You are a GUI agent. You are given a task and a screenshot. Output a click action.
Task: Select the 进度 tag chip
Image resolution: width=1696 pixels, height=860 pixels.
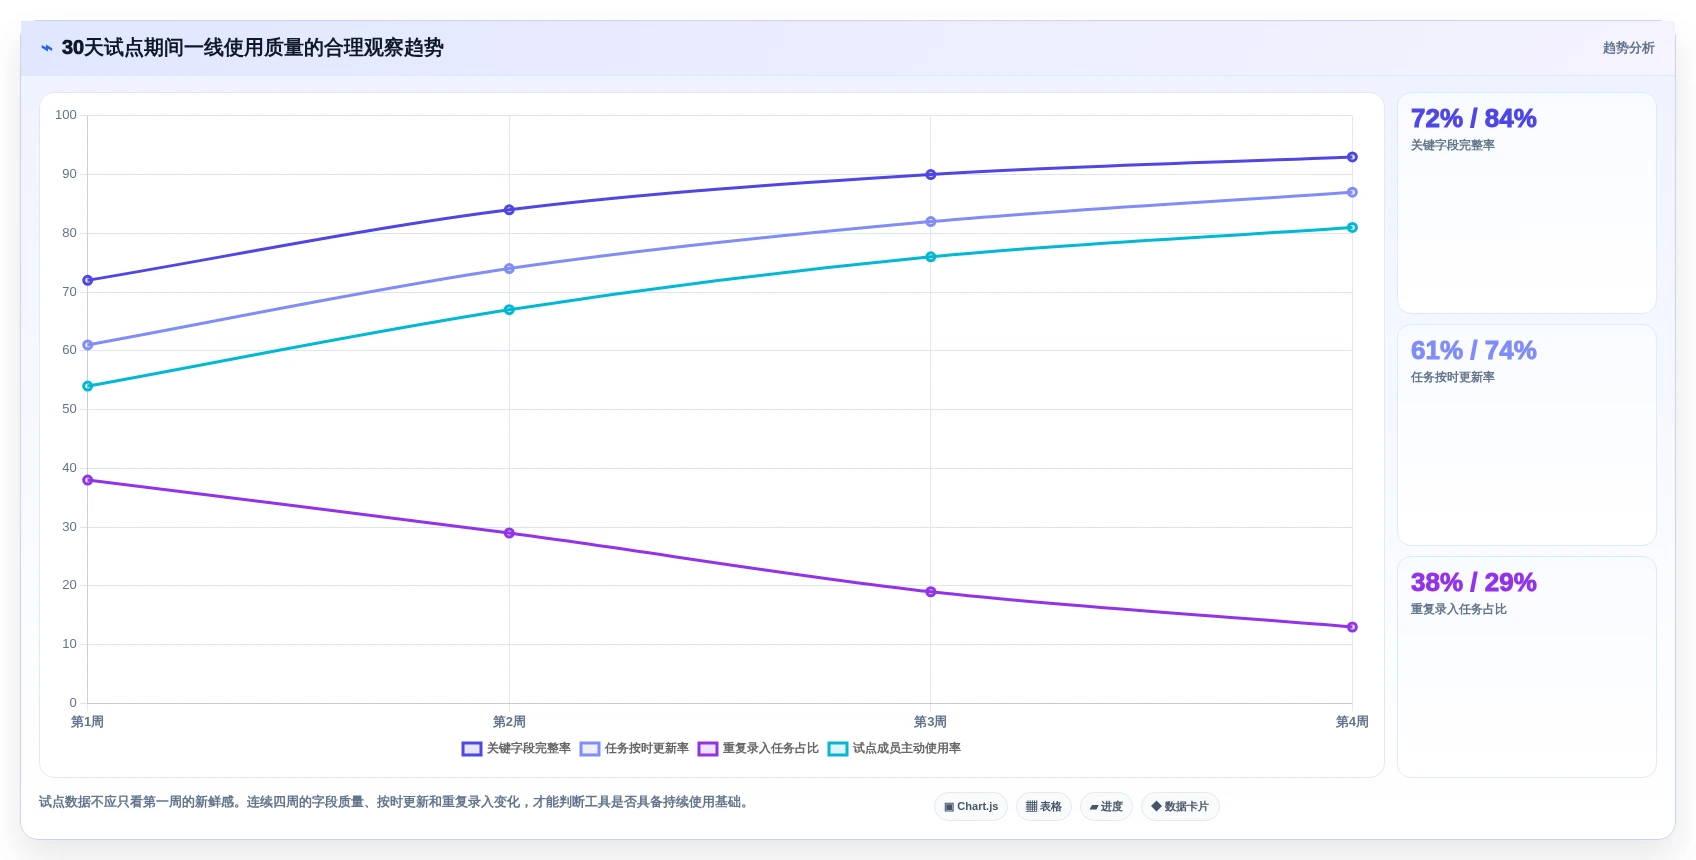coord(1106,807)
